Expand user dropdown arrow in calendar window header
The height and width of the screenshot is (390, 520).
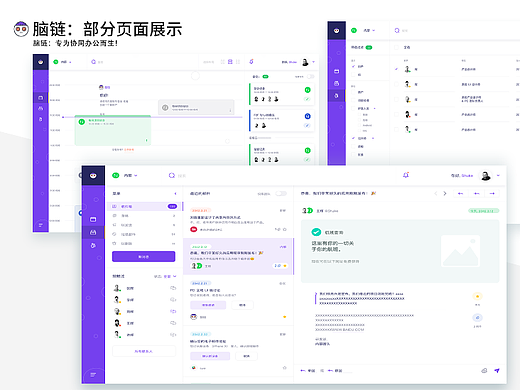point(313,62)
